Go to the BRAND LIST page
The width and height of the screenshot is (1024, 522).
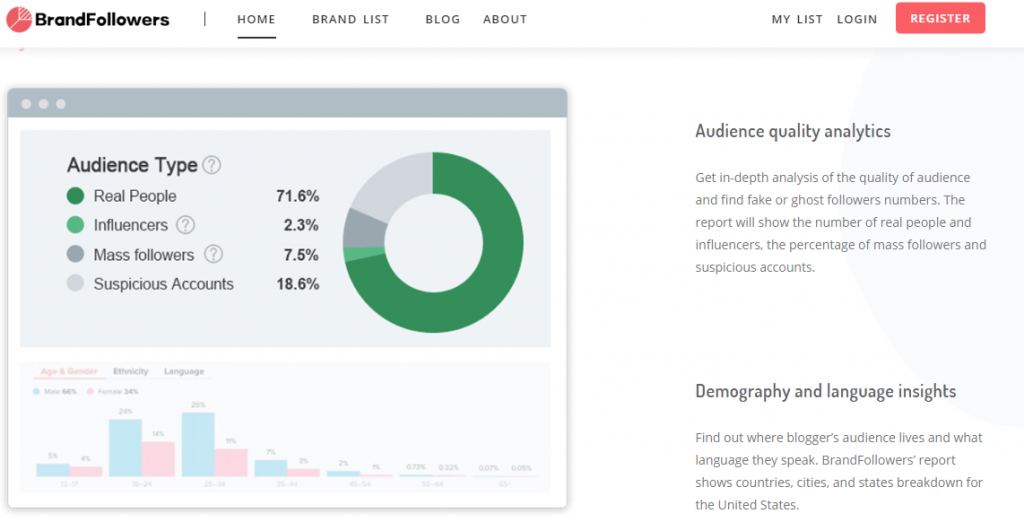[x=351, y=20]
